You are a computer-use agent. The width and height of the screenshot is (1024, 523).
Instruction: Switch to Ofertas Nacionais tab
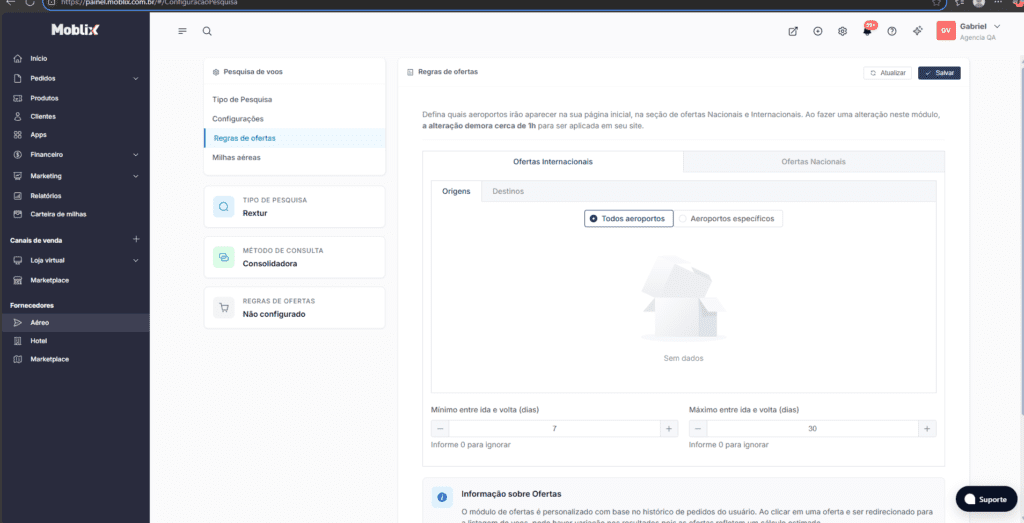pos(814,162)
